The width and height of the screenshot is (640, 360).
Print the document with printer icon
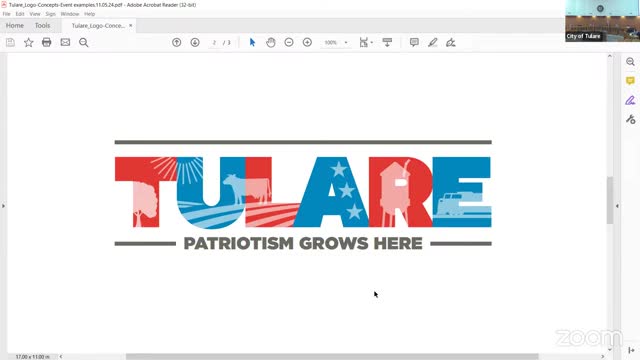coord(47,42)
